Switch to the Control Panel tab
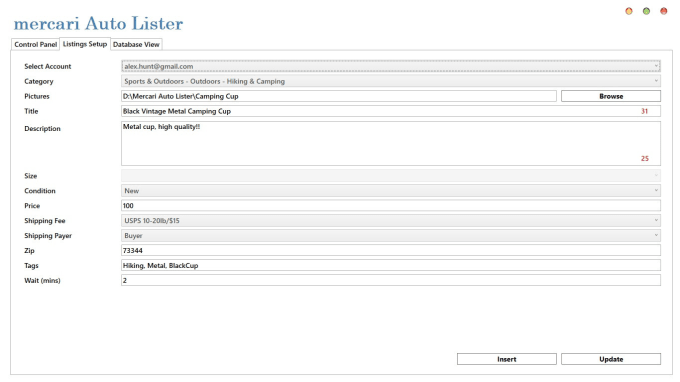The height and width of the screenshot is (382, 680). [35, 45]
